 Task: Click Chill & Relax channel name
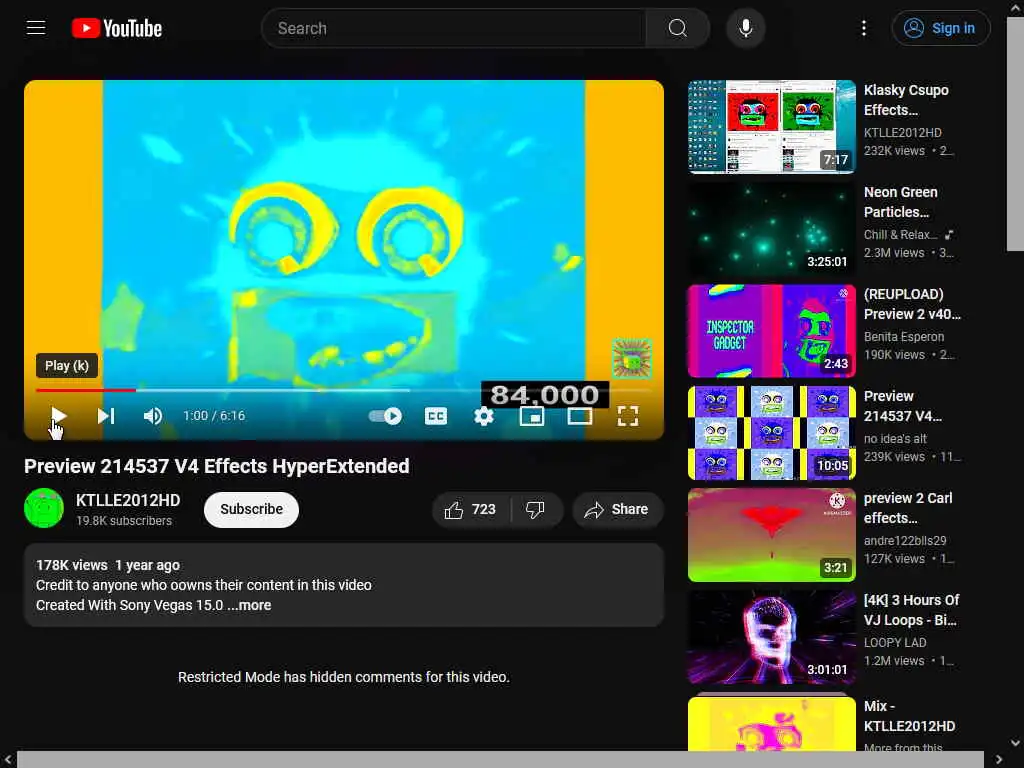click(x=900, y=234)
